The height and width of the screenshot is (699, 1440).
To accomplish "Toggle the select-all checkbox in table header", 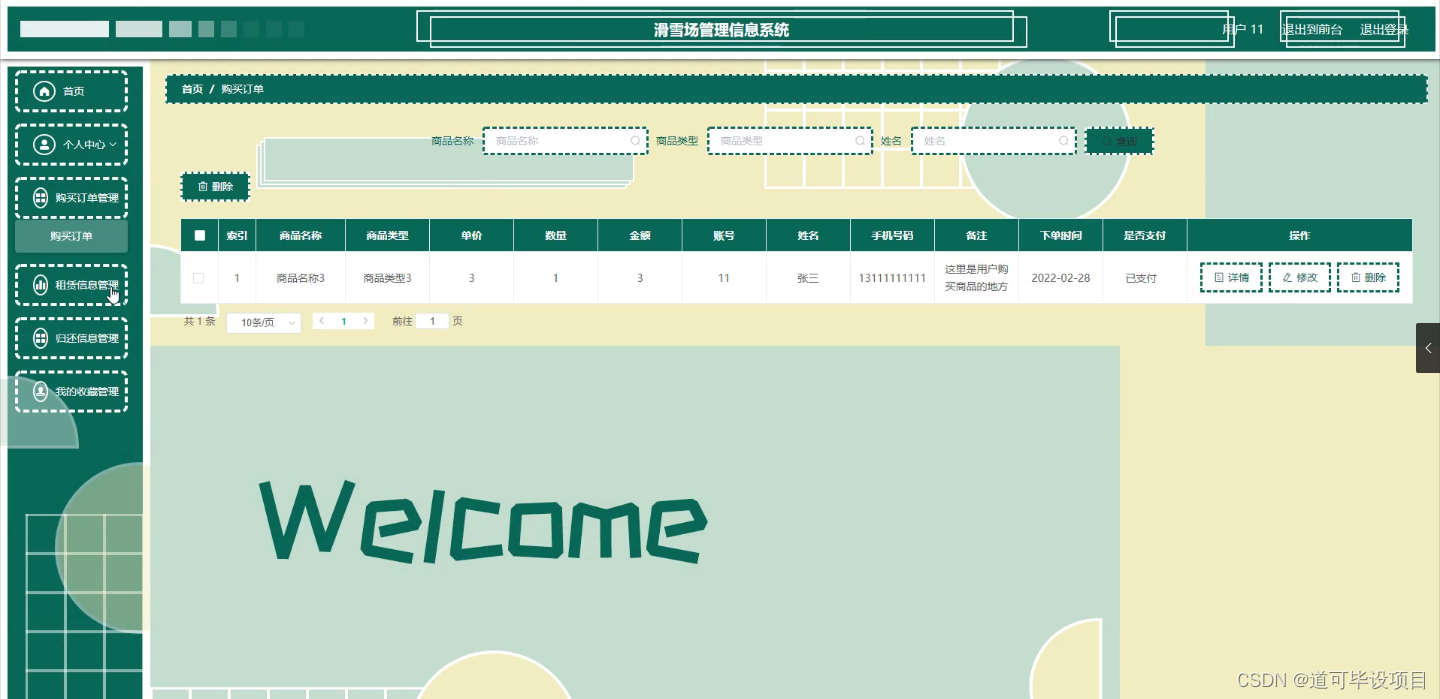I will tap(200, 235).
